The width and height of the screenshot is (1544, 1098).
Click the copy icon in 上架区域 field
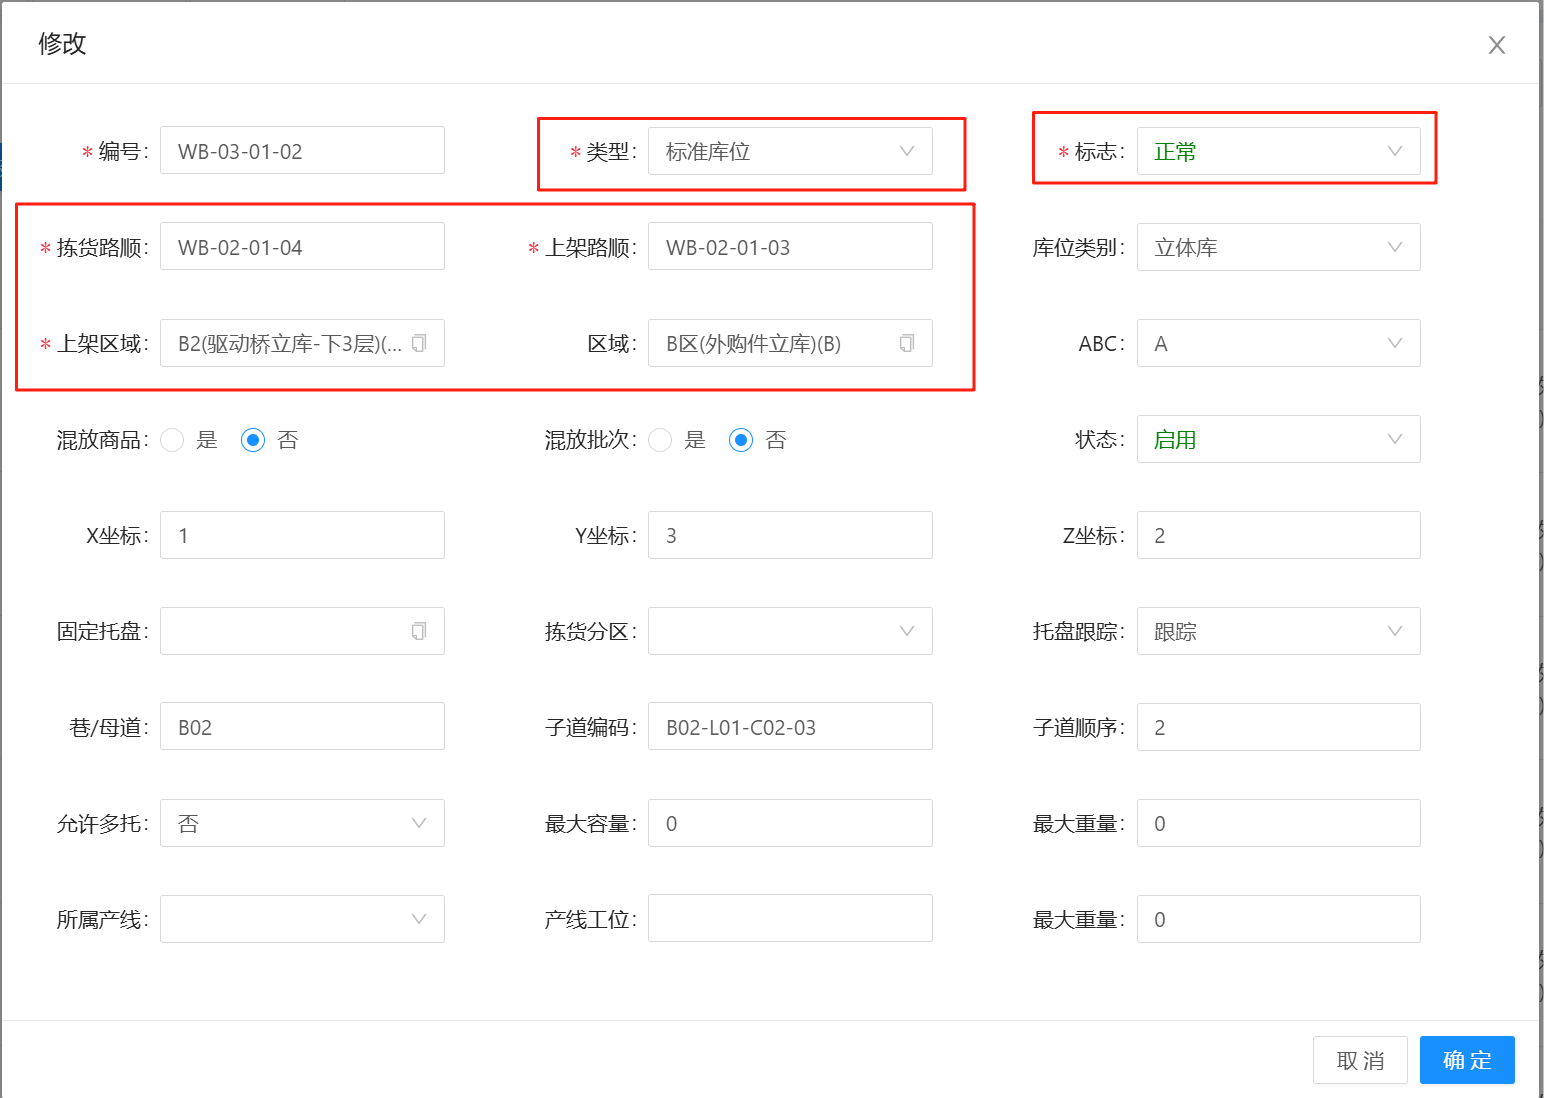[x=419, y=343]
